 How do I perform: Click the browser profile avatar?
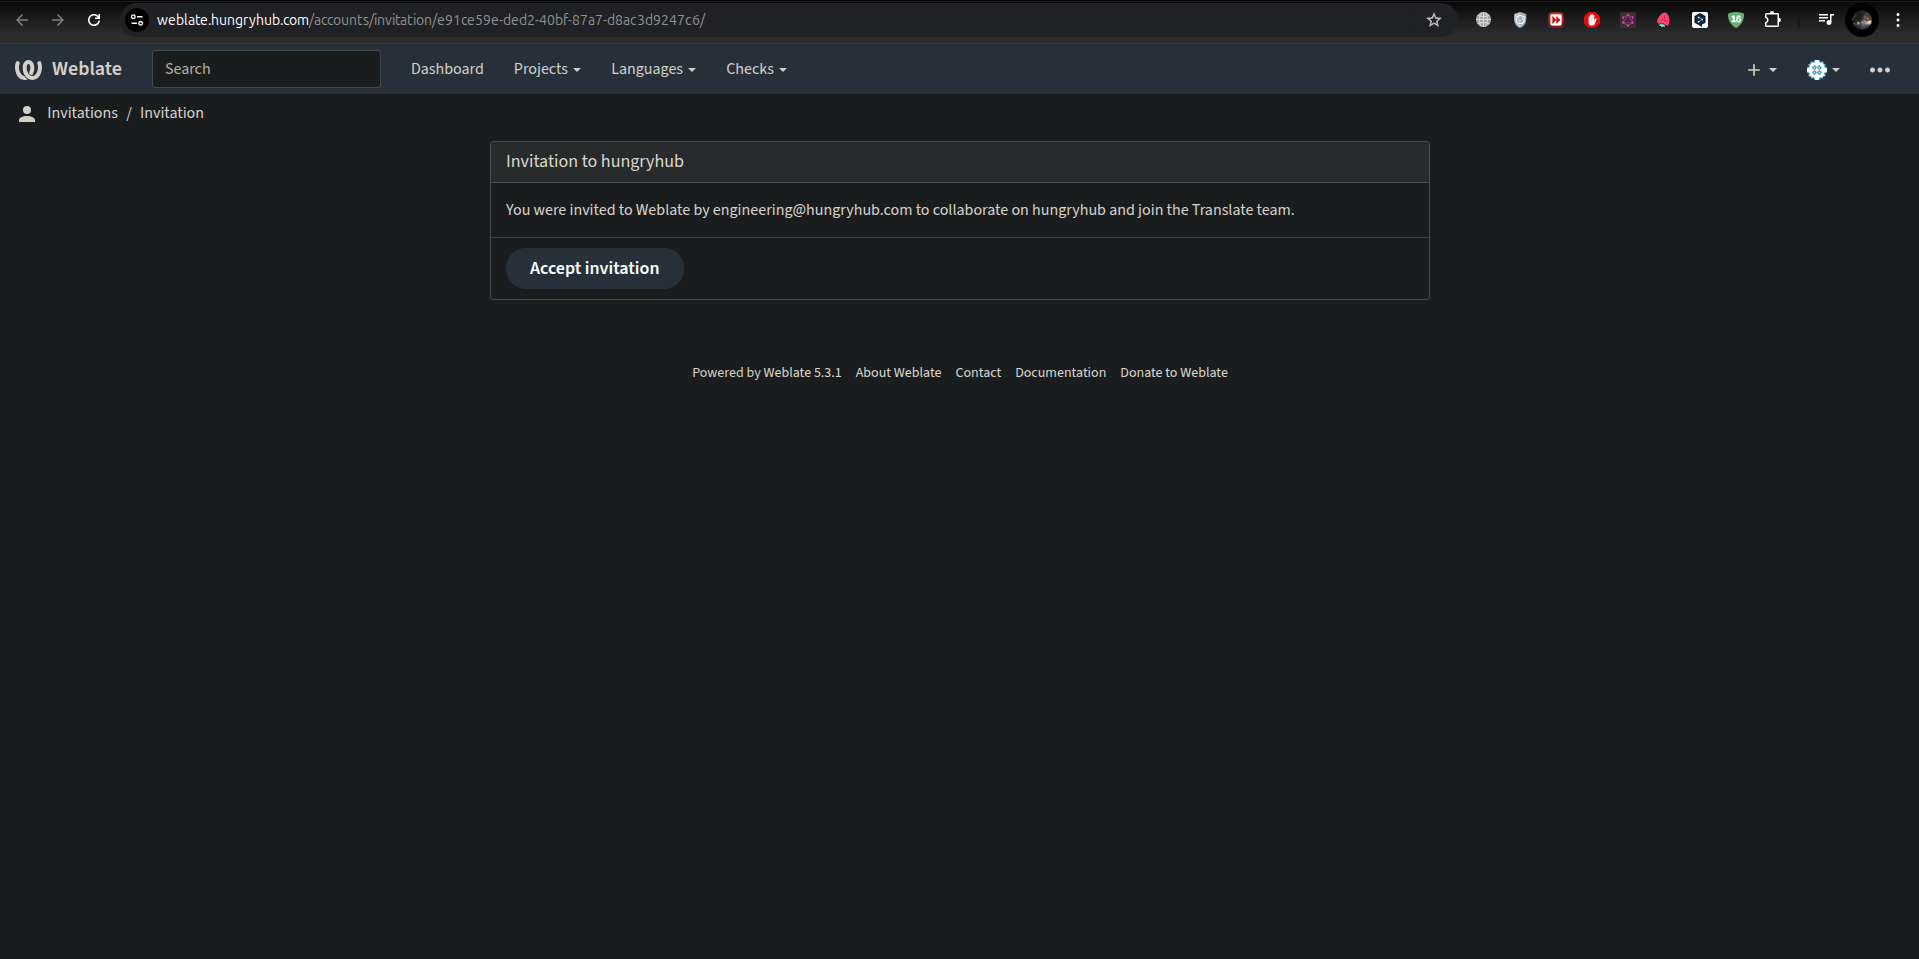click(x=1862, y=20)
